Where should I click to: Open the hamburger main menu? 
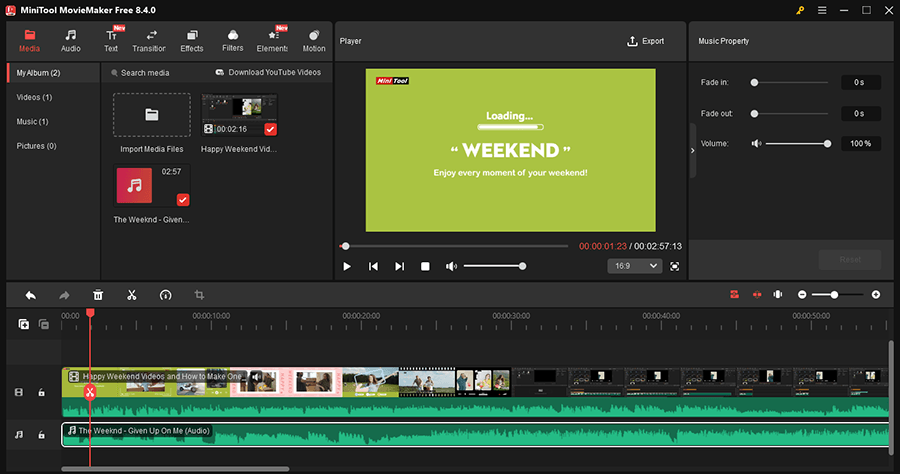click(822, 10)
